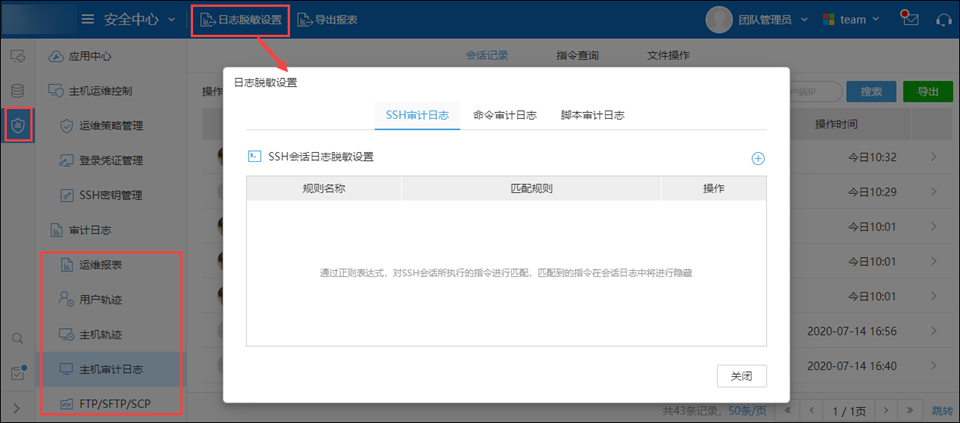960x423 pixels.
Task: Click the green 导出 button
Action: click(x=928, y=92)
